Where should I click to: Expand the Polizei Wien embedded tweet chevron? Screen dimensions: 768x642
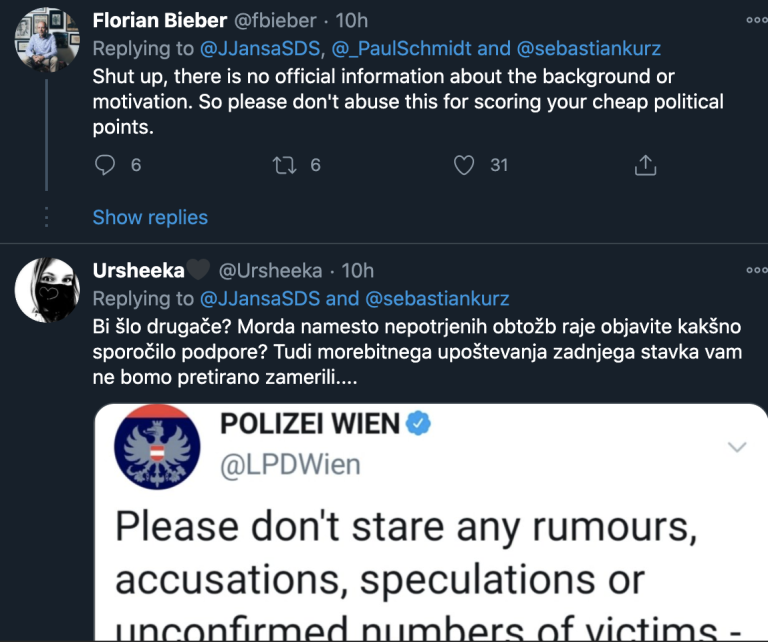pos(737,446)
